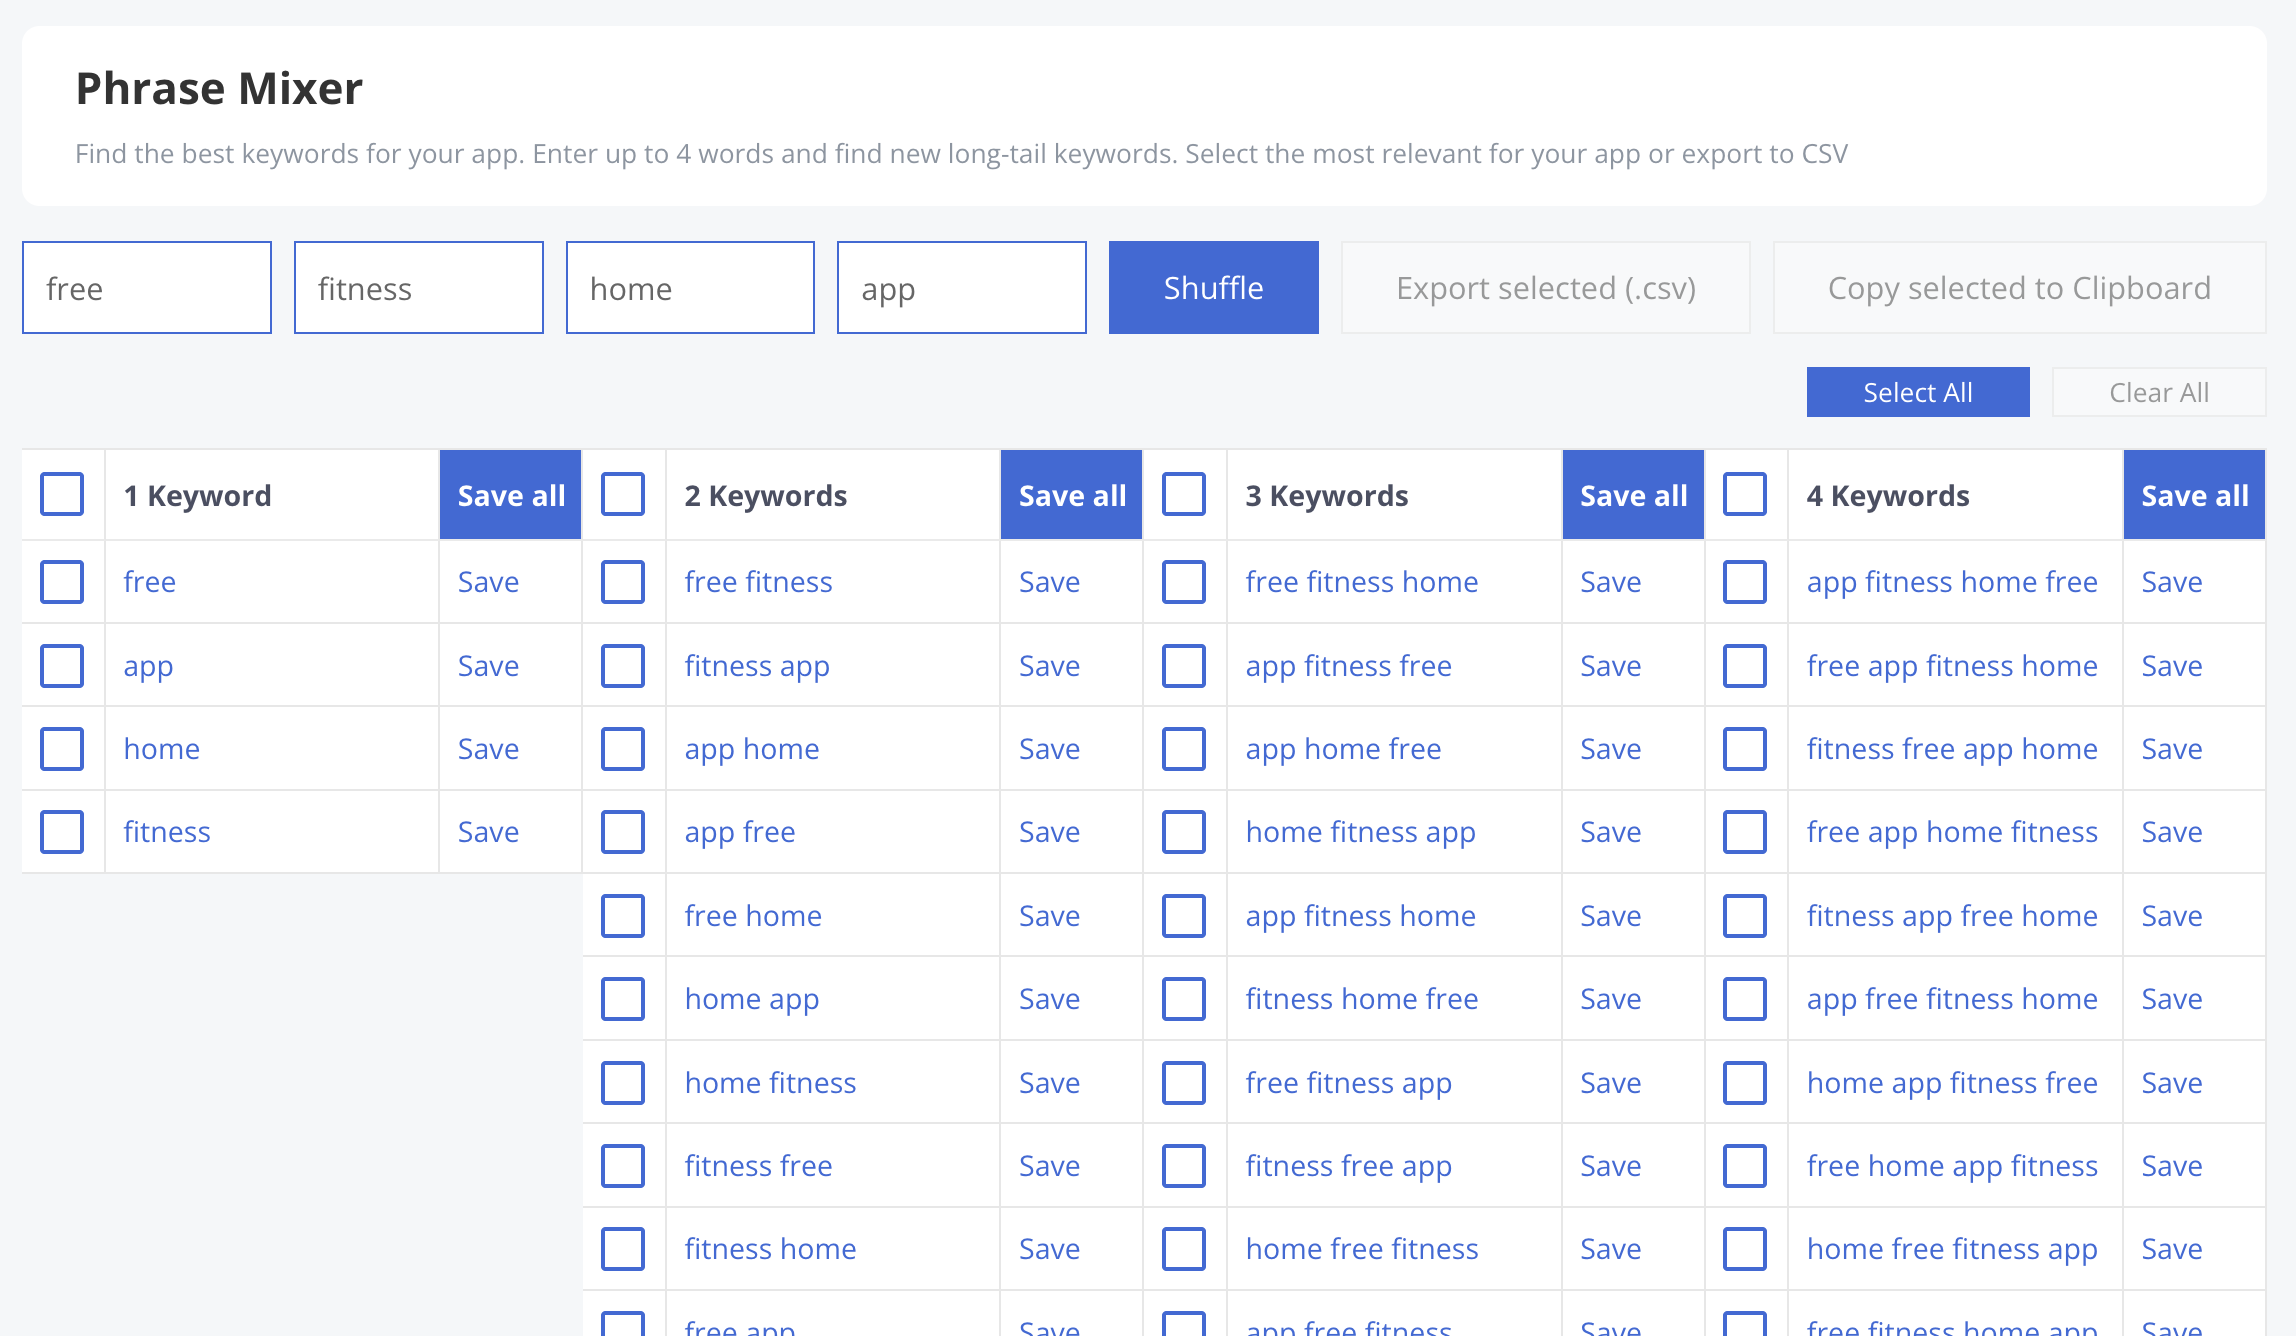Click the Select All button
Viewport: 2296px width, 1336px height.
coord(1918,392)
